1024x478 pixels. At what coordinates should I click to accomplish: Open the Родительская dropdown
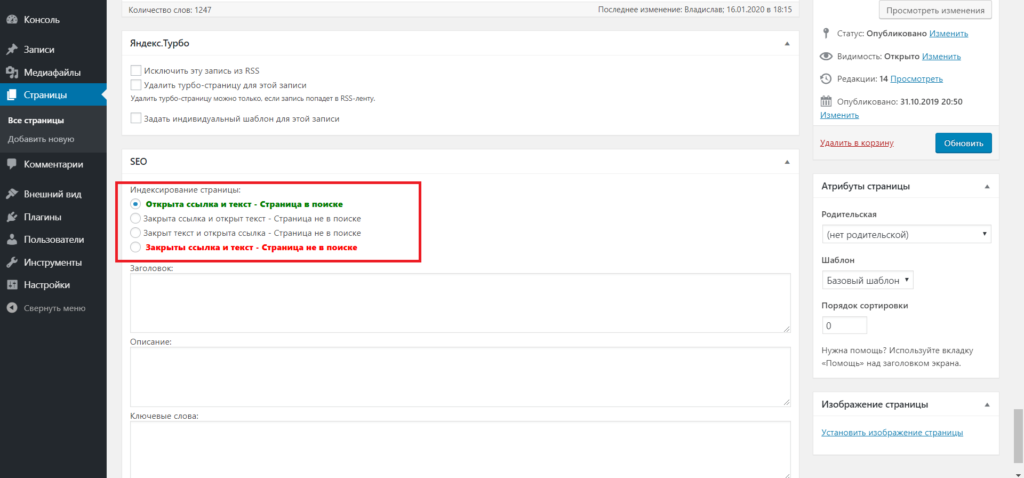coord(905,235)
